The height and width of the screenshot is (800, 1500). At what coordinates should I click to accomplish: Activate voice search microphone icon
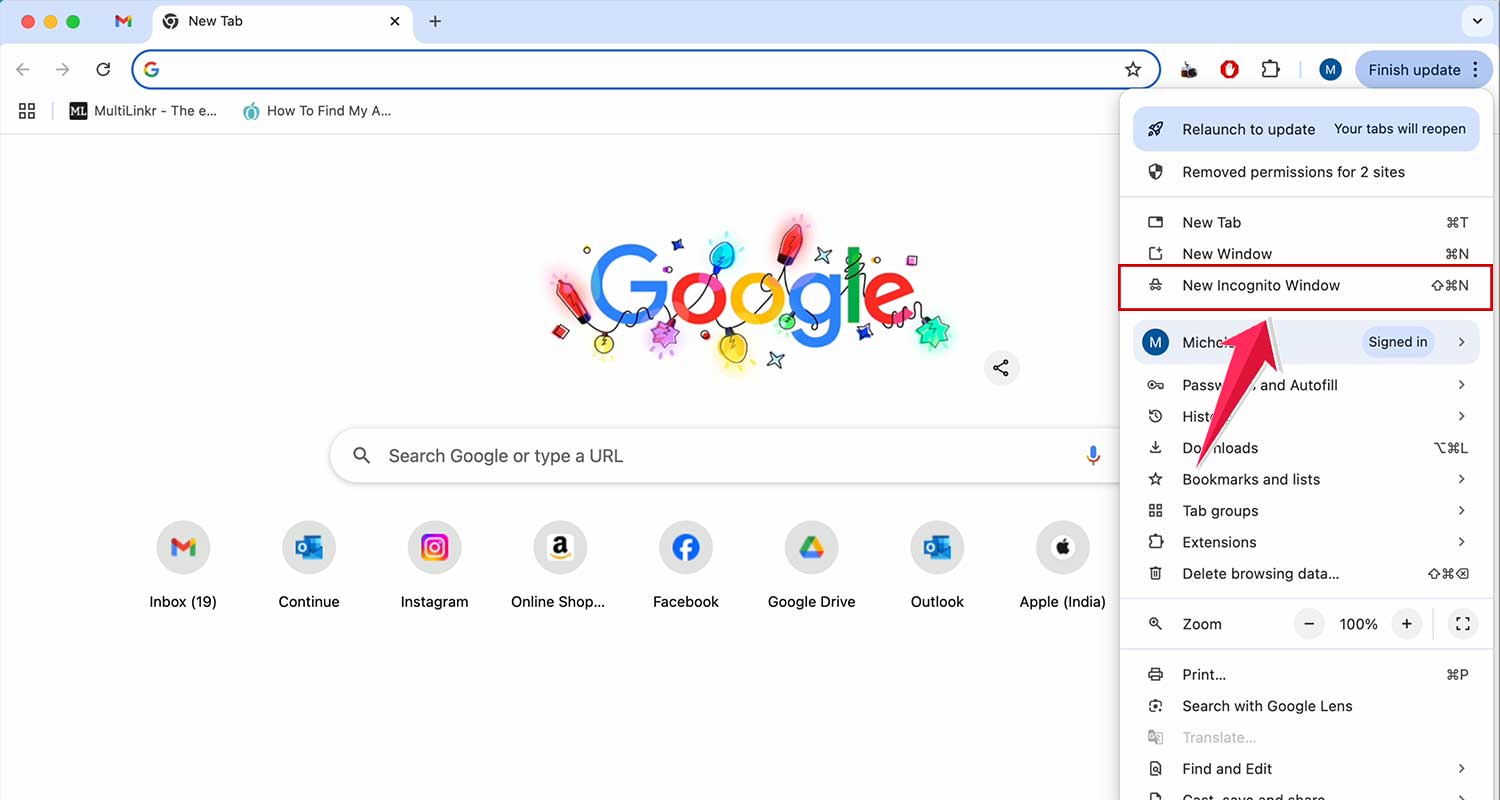point(1093,455)
